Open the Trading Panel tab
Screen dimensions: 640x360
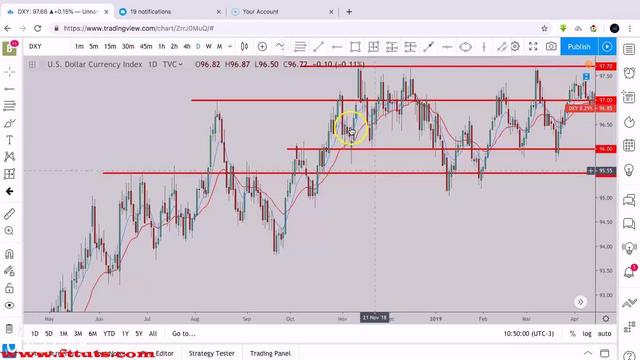click(270, 353)
